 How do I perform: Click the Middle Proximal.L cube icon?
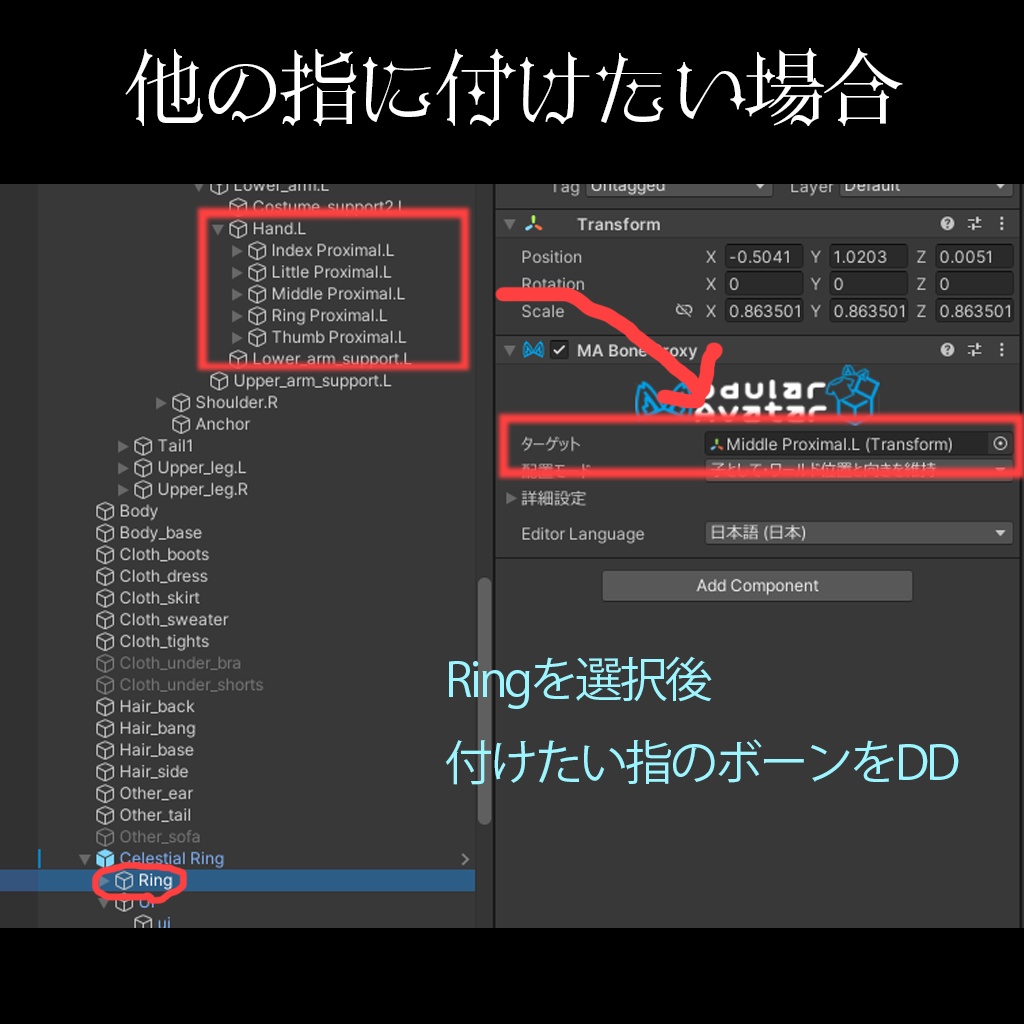click(x=257, y=294)
